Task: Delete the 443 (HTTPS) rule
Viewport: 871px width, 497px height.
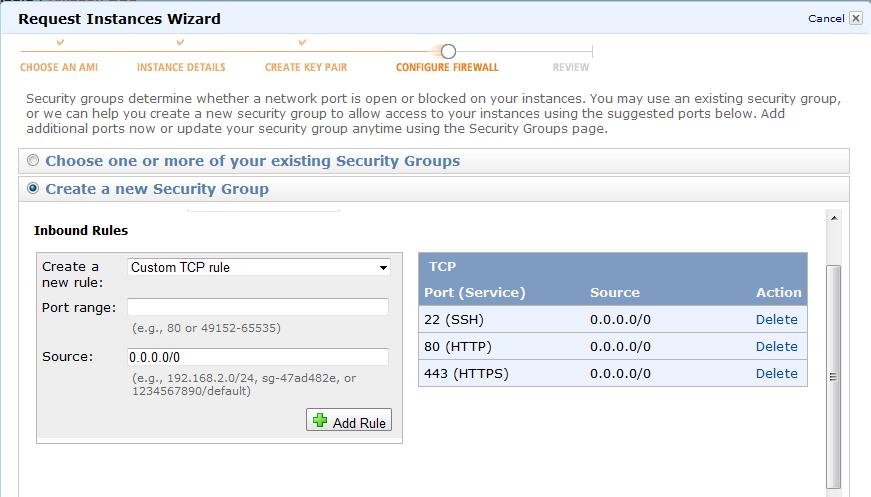Action: pyautogui.click(x=777, y=373)
